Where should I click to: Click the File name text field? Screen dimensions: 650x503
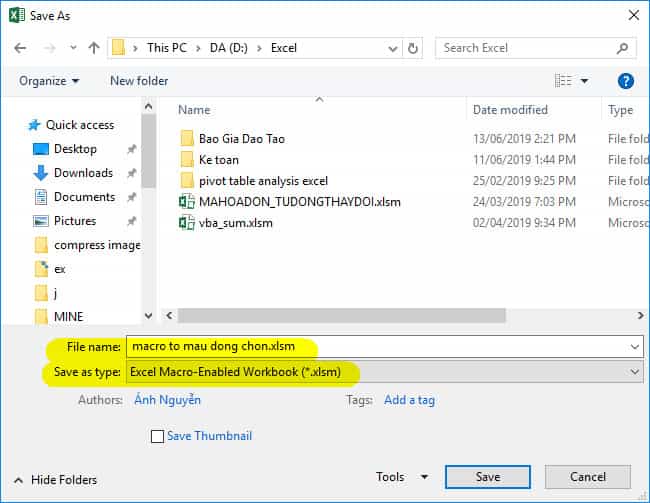pos(385,347)
